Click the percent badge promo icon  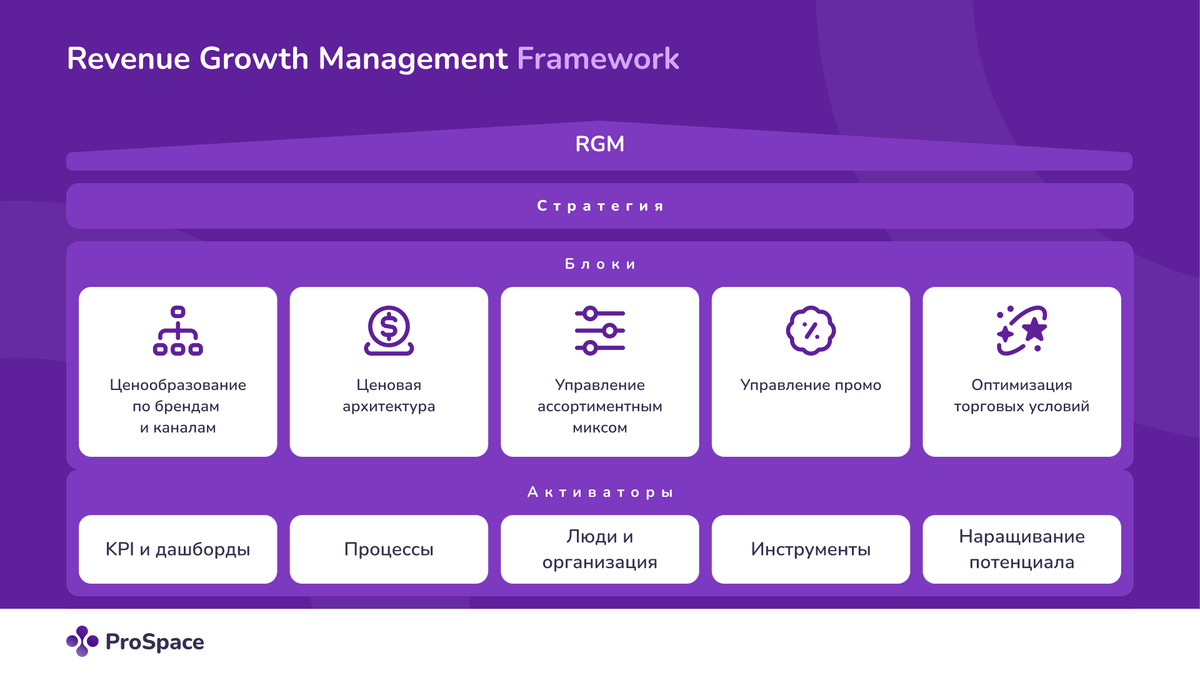point(811,331)
